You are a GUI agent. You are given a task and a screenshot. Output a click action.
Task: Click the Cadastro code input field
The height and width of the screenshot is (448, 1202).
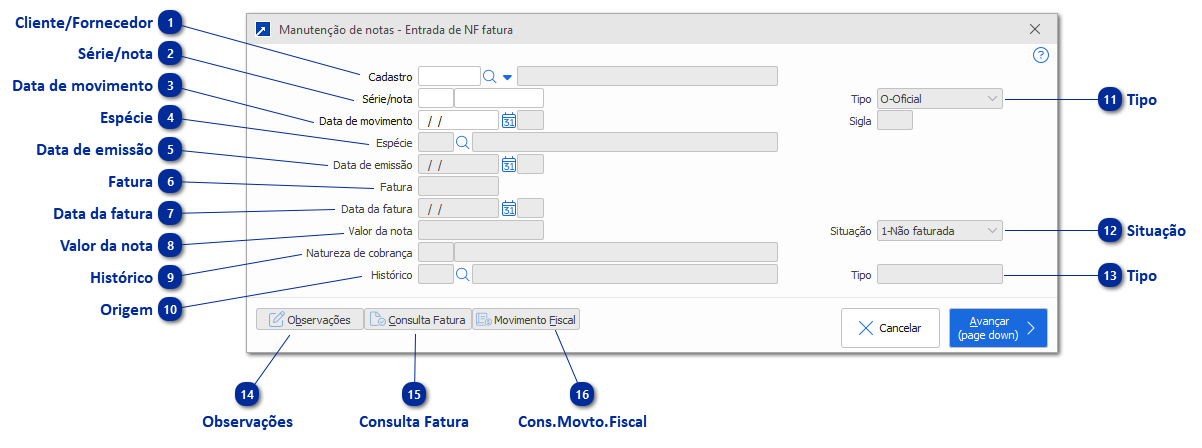tap(449, 76)
